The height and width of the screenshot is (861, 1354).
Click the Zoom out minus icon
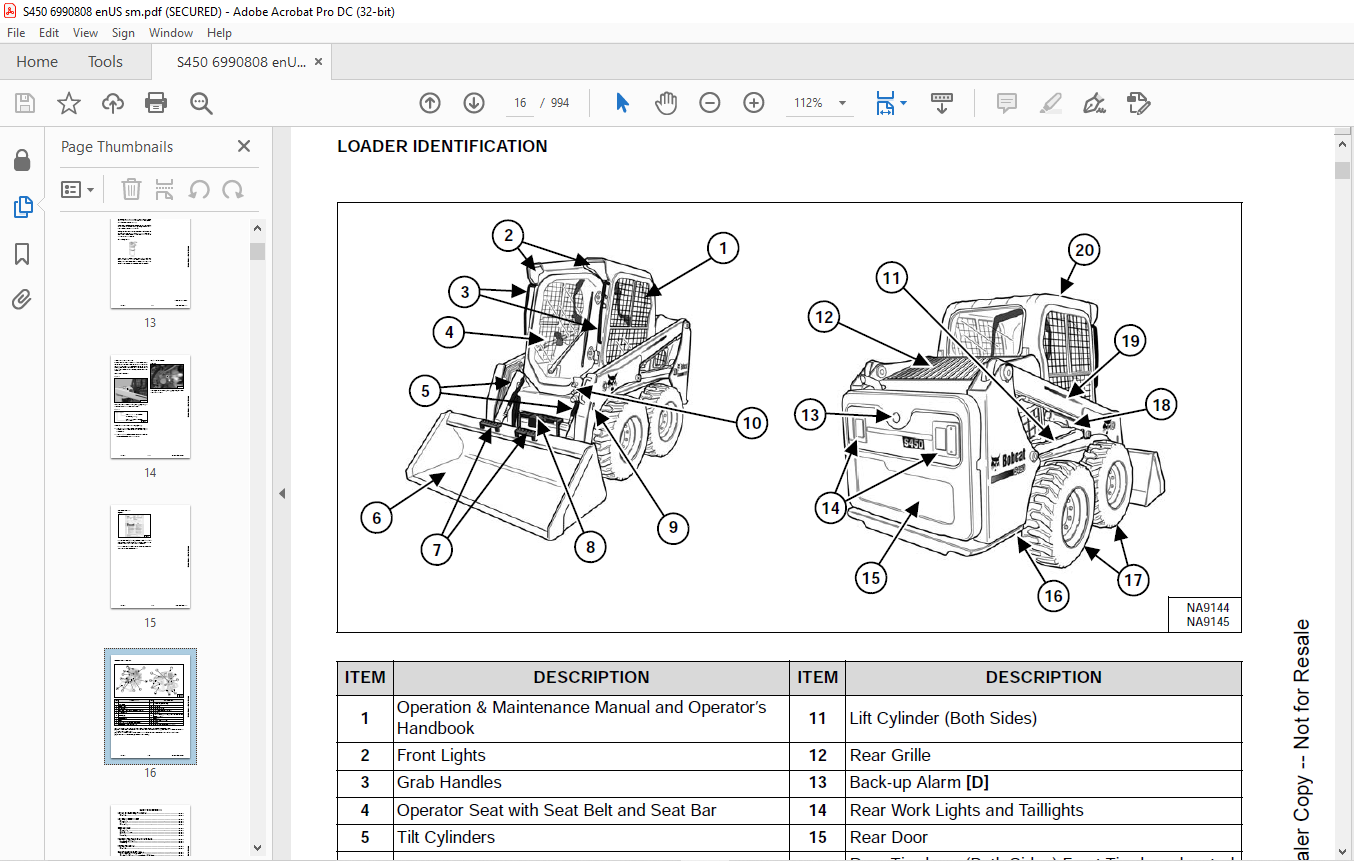[x=710, y=103]
